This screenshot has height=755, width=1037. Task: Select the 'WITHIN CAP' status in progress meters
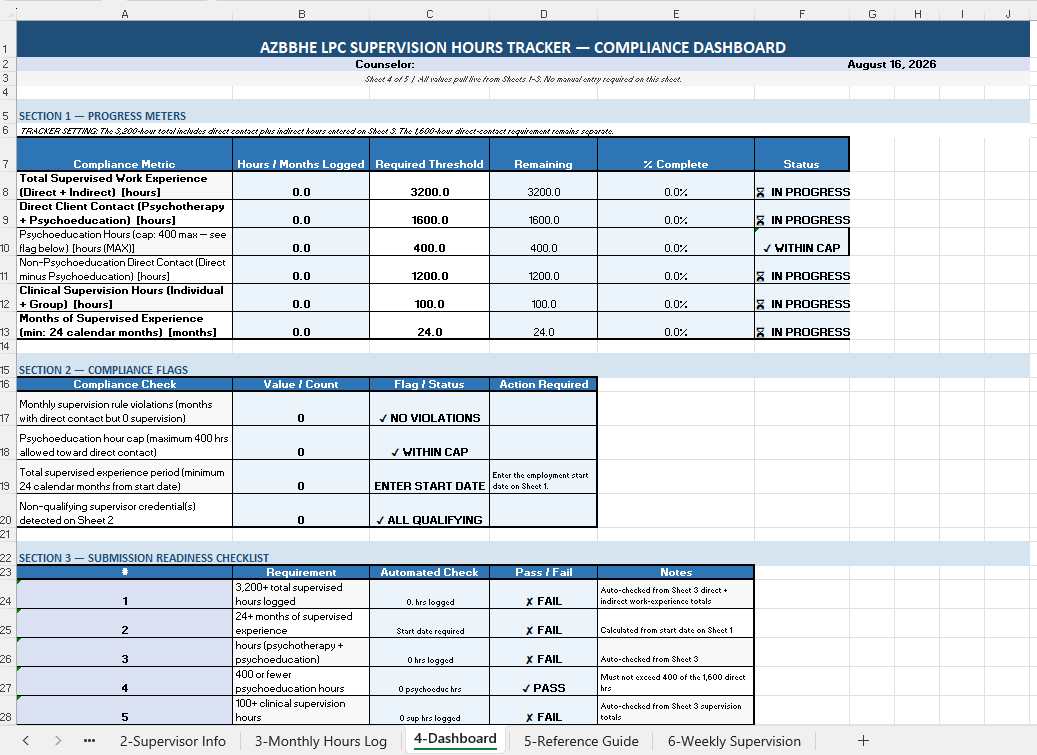coord(802,242)
